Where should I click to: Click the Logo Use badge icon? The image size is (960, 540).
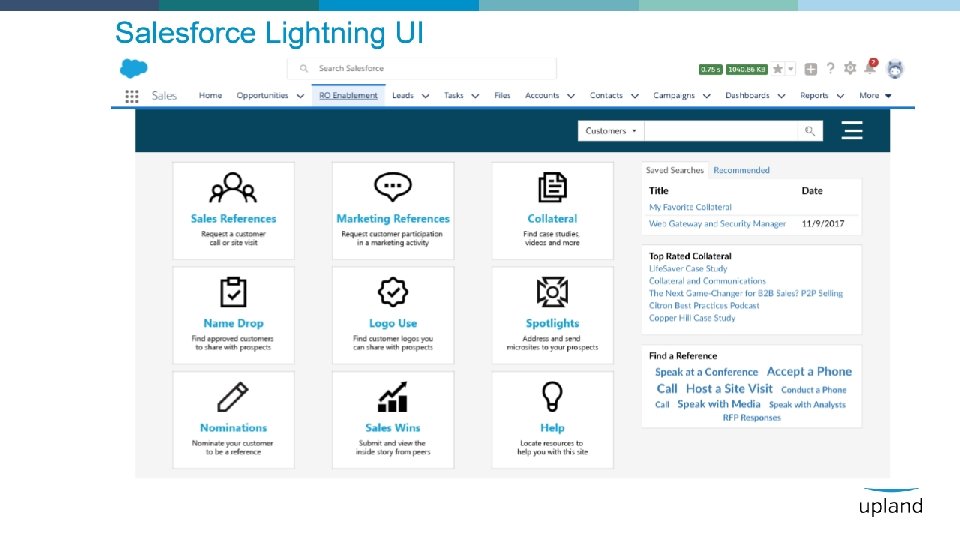(392, 292)
